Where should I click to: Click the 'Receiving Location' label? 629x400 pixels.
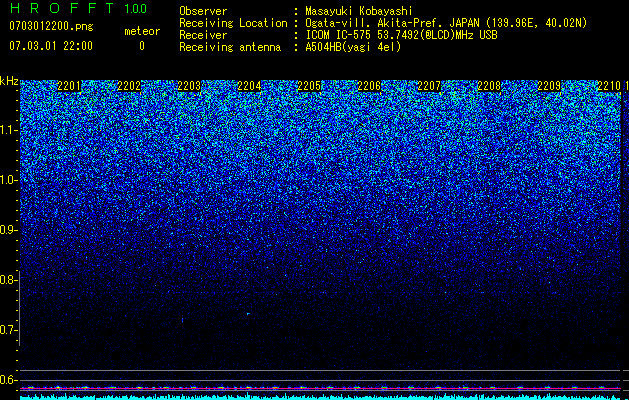point(233,23)
